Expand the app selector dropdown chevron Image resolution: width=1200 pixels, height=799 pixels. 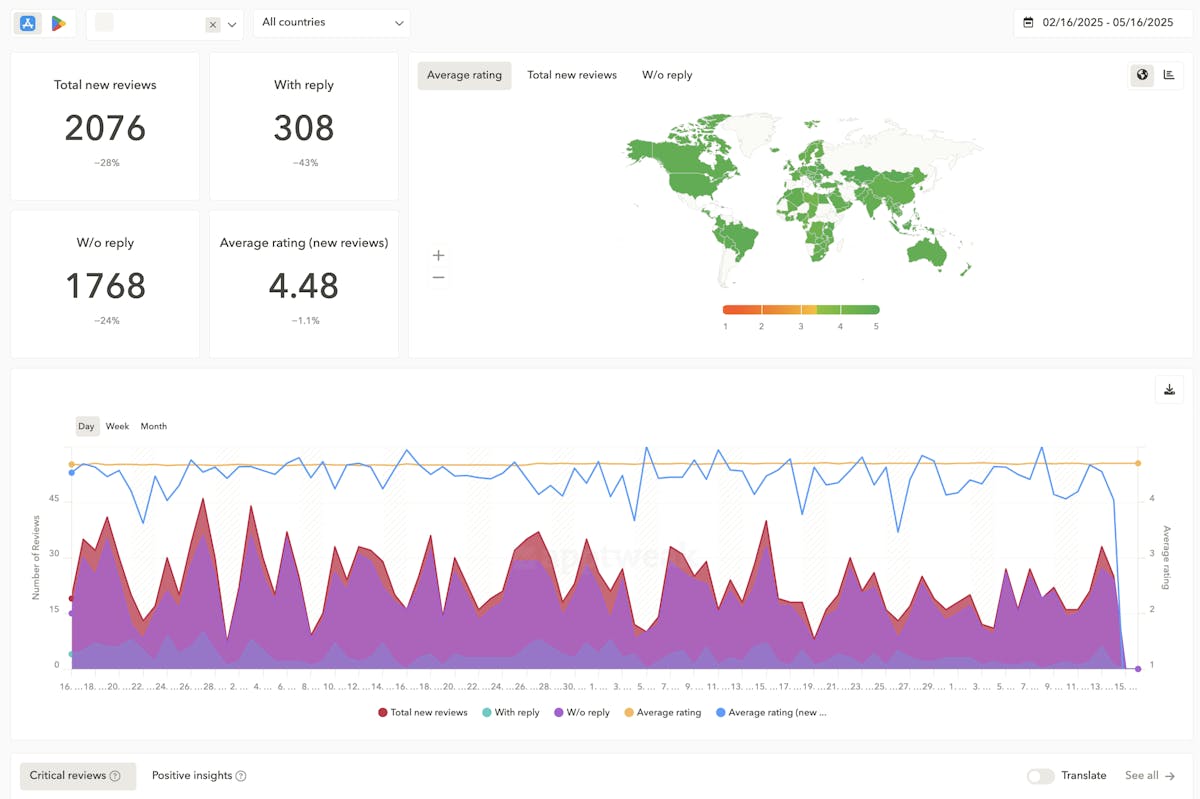click(x=233, y=24)
